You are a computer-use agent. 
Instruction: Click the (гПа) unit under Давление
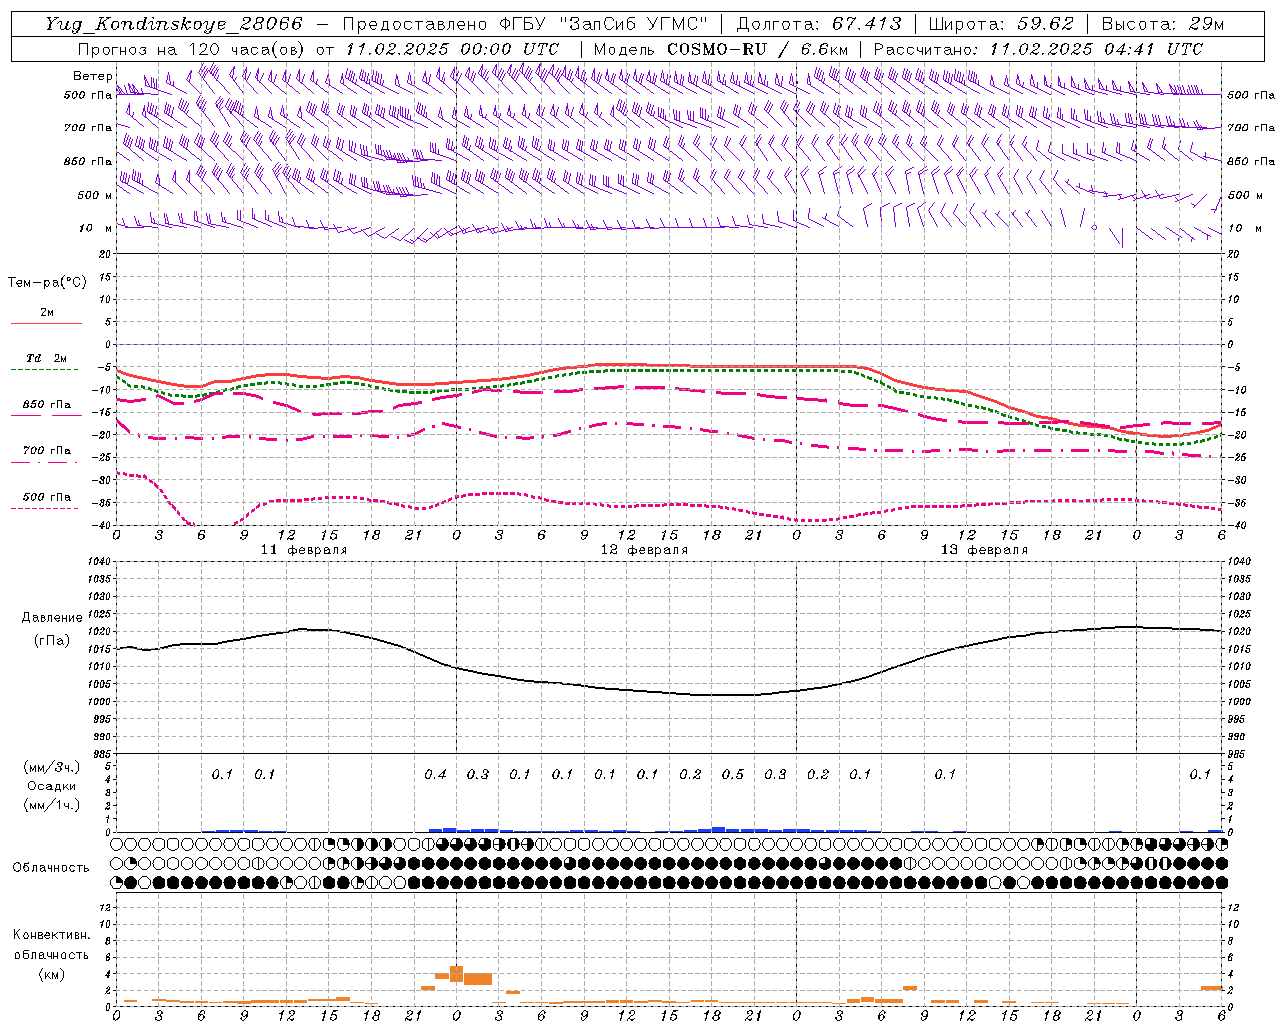click(x=52, y=641)
